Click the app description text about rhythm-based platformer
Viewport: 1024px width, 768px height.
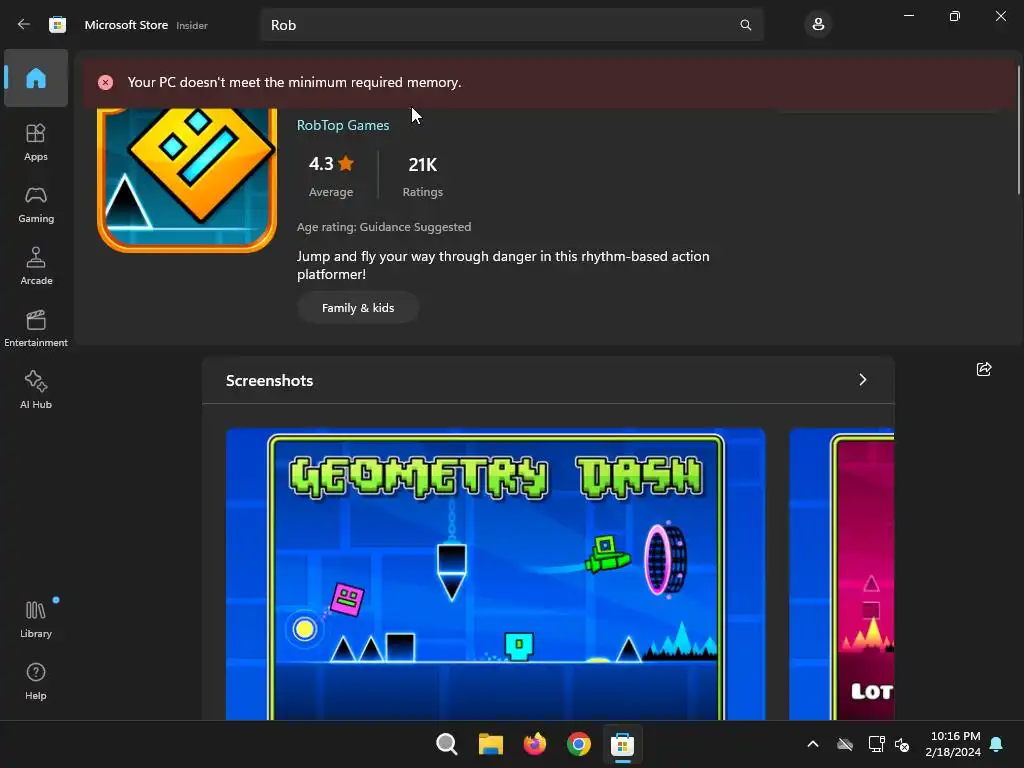pos(503,265)
